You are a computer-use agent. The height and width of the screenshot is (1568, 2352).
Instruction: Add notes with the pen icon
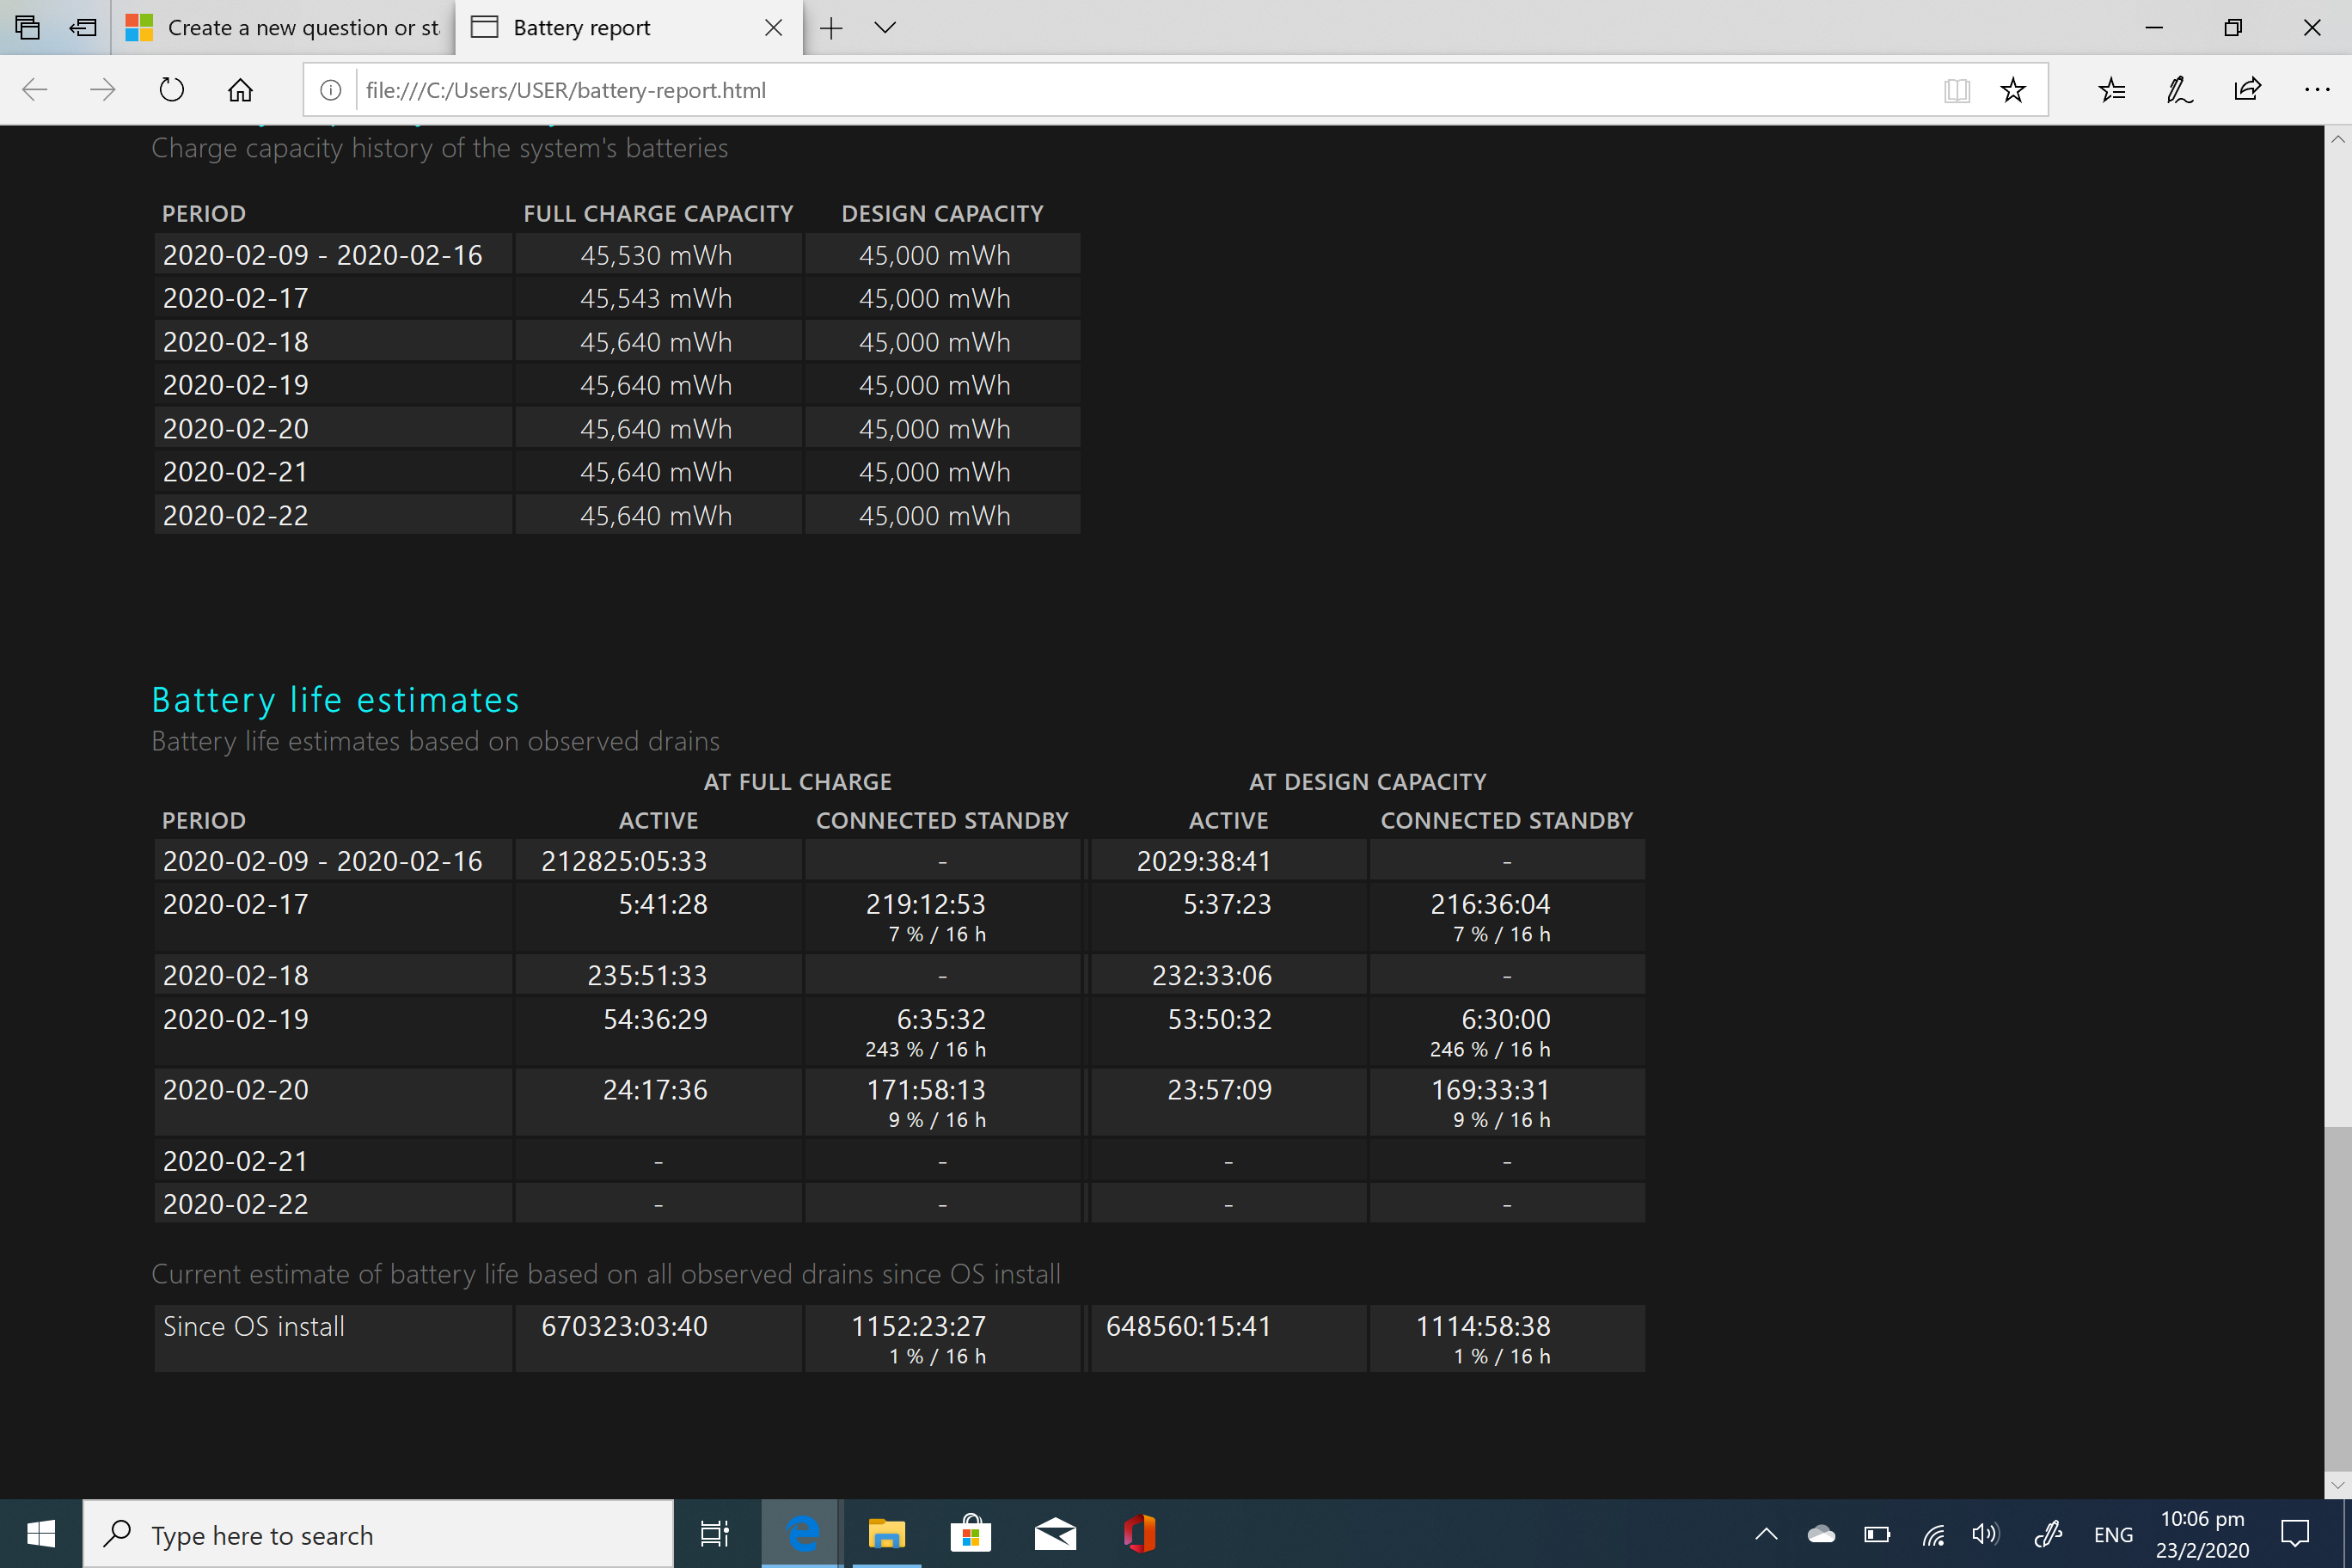2179,90
